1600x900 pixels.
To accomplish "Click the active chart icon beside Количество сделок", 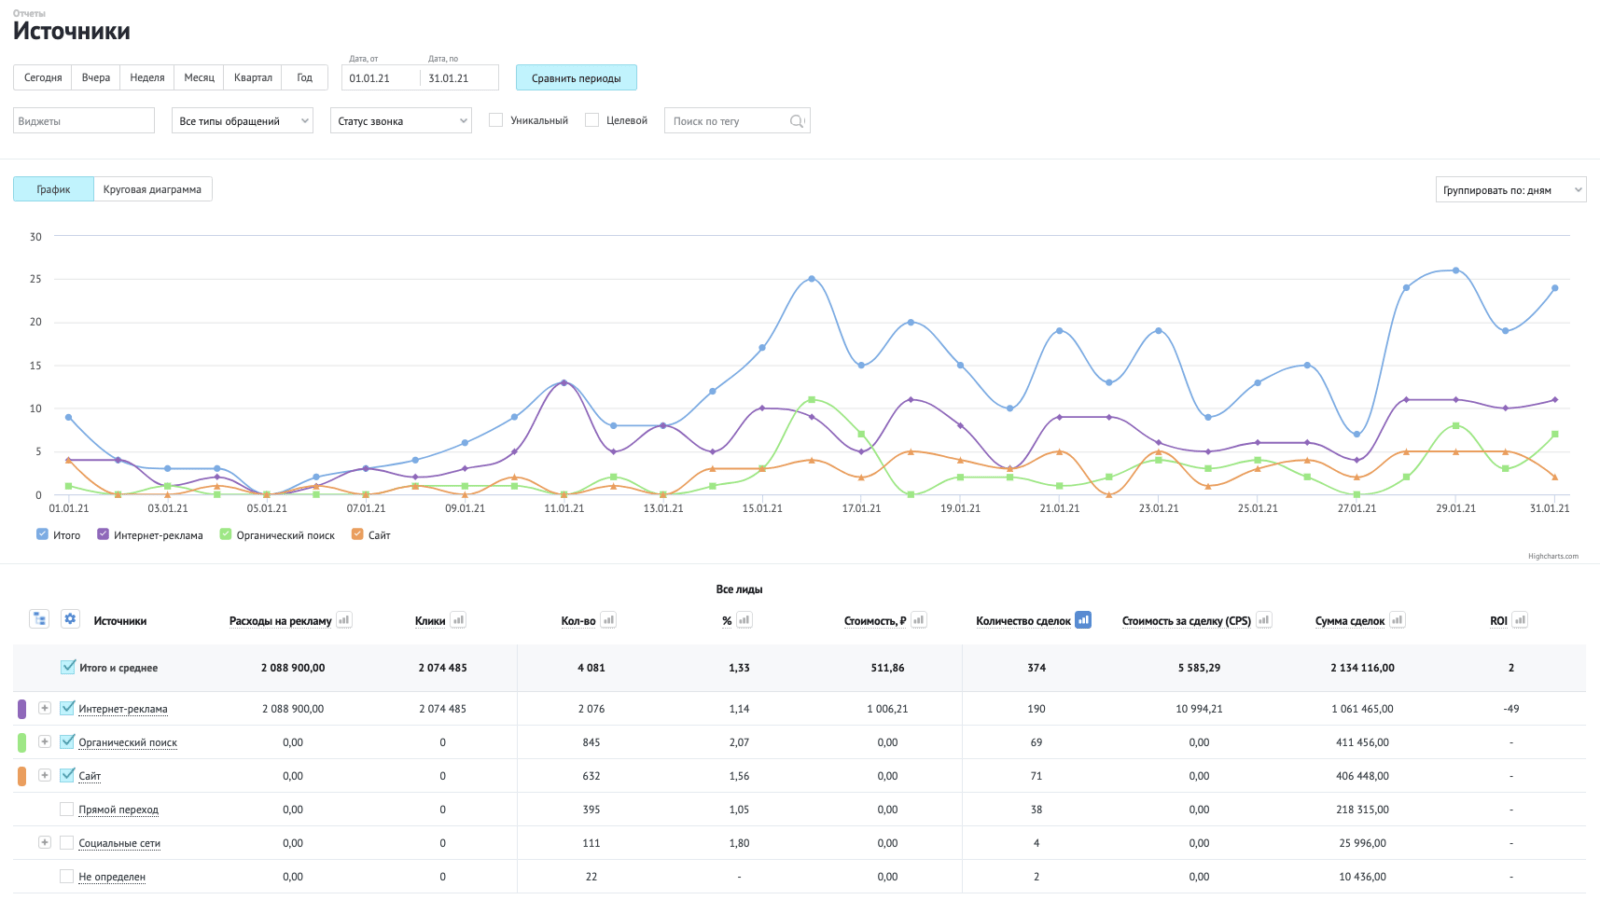I will [x=1083, y=620].
